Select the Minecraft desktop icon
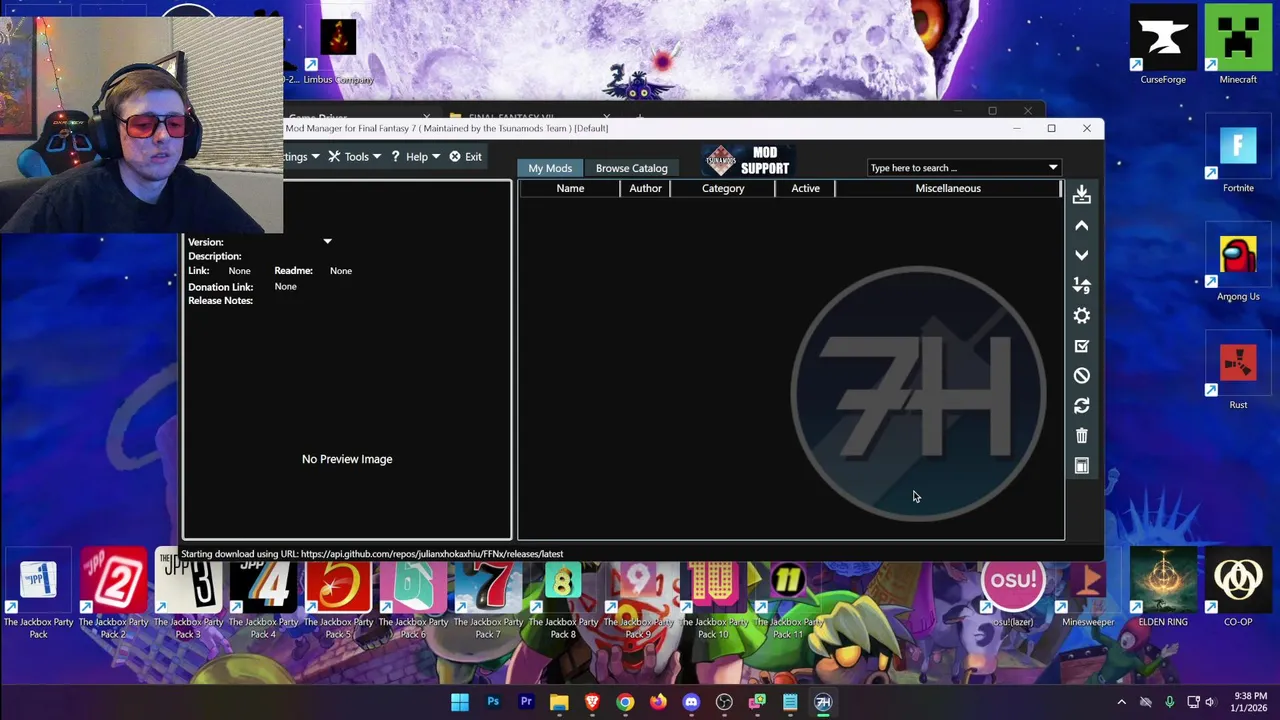 (x=1238, y=45)
